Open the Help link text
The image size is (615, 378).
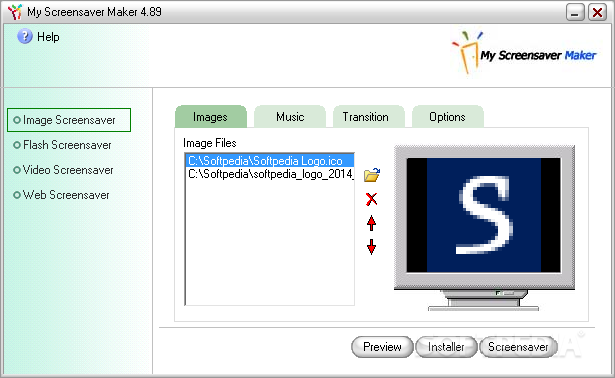48,37
